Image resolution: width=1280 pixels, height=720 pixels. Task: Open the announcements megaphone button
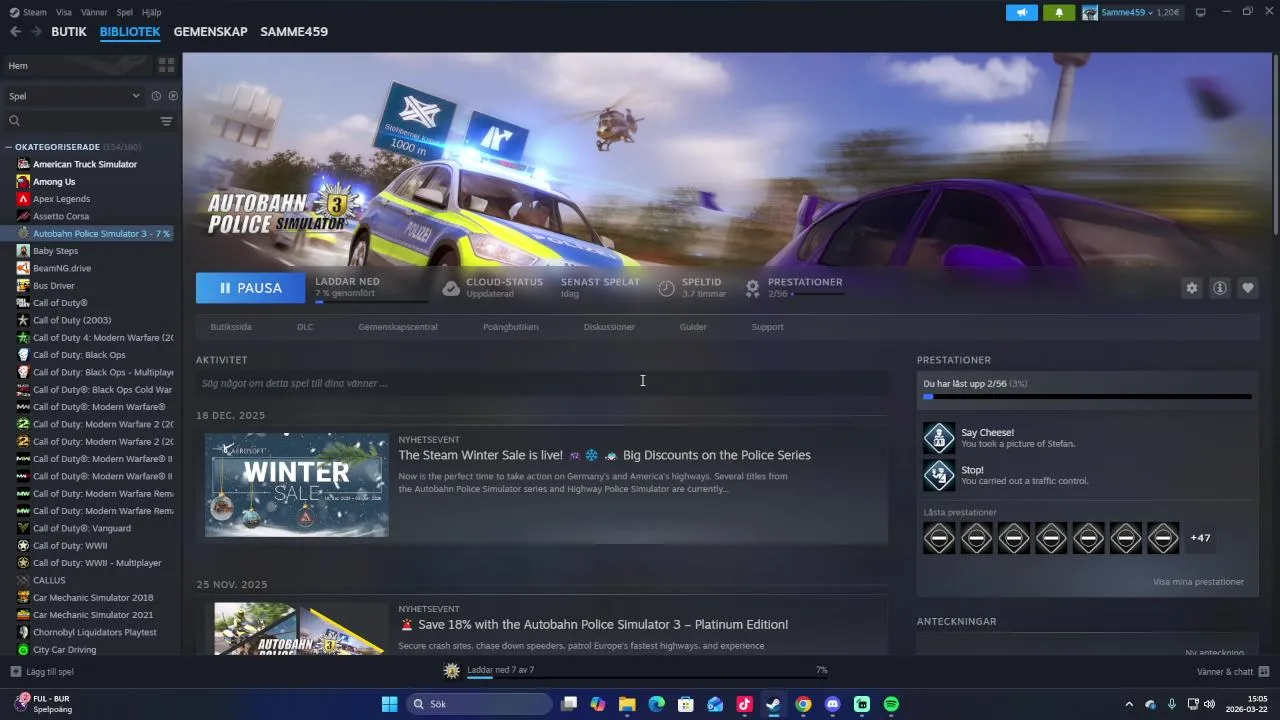pos(1021,12)
